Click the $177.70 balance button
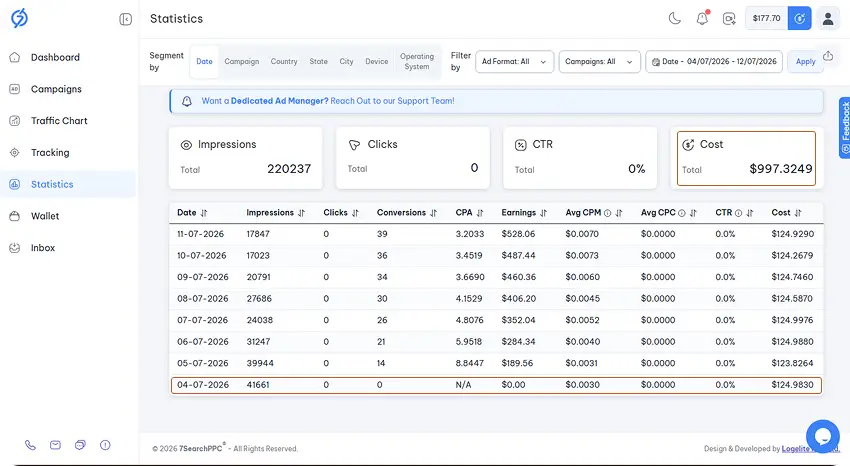 [767, 18]
